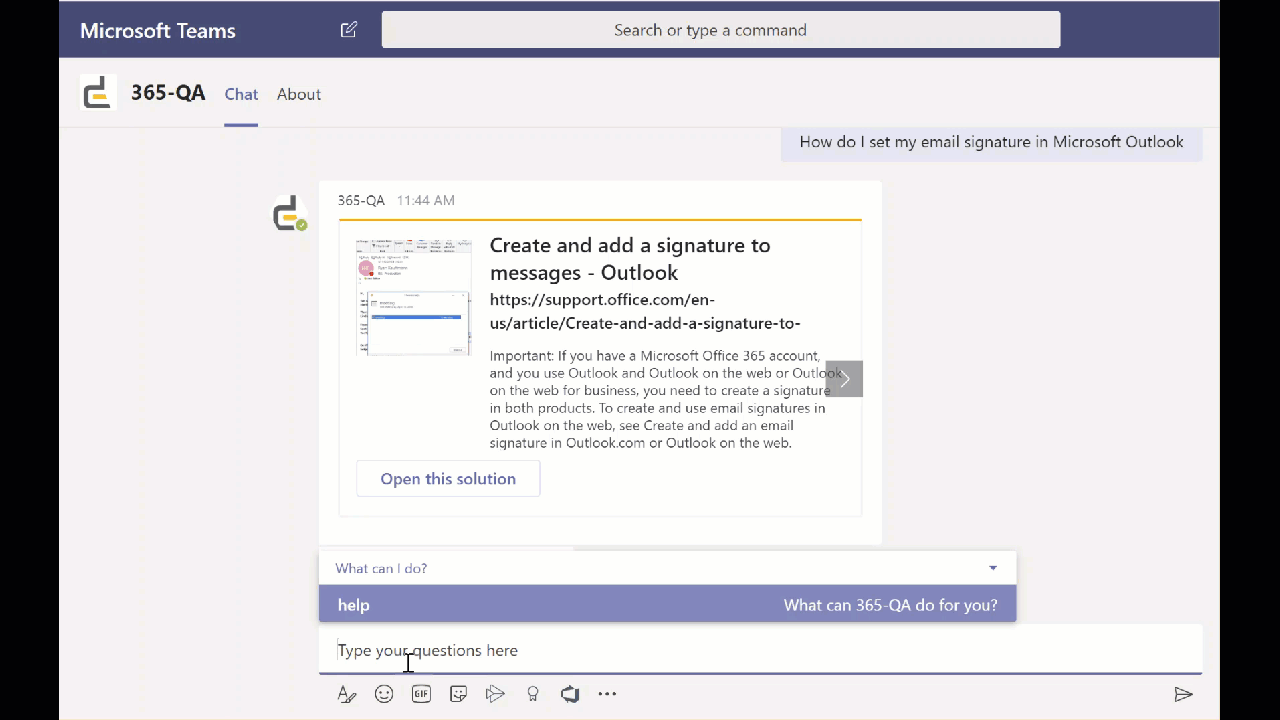Open the emoji picker
Viewport: 1280px width, 720px height.
384,694
